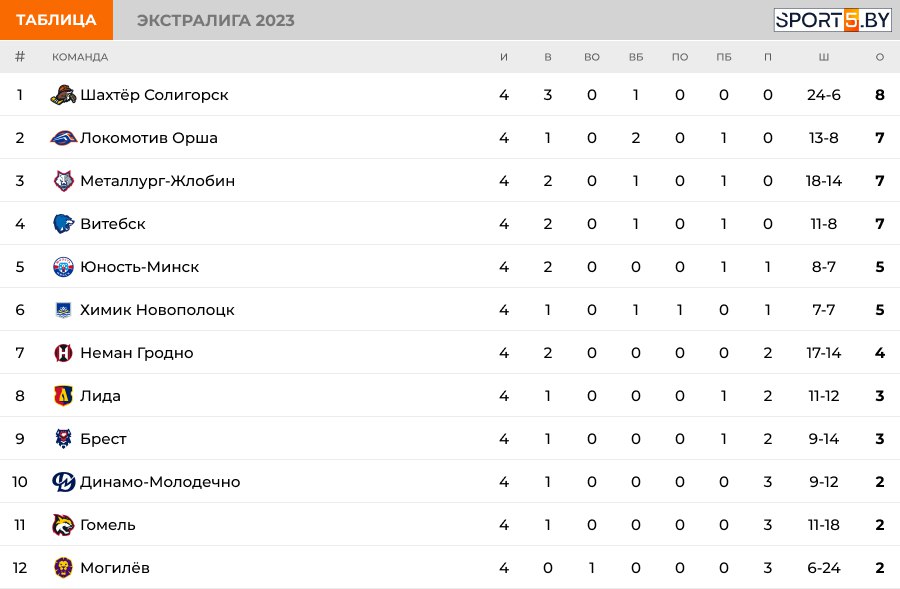Sort table by the Ш goals column

(824, 57)
